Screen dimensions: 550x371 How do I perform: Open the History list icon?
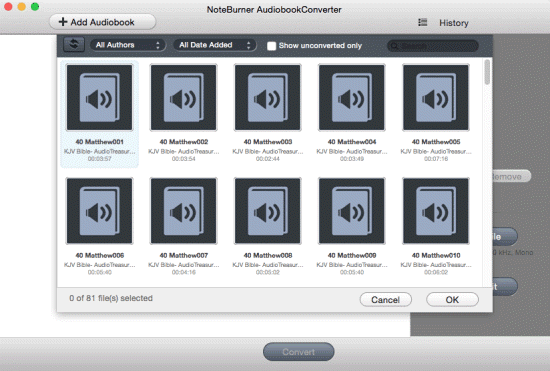(423, 23)
